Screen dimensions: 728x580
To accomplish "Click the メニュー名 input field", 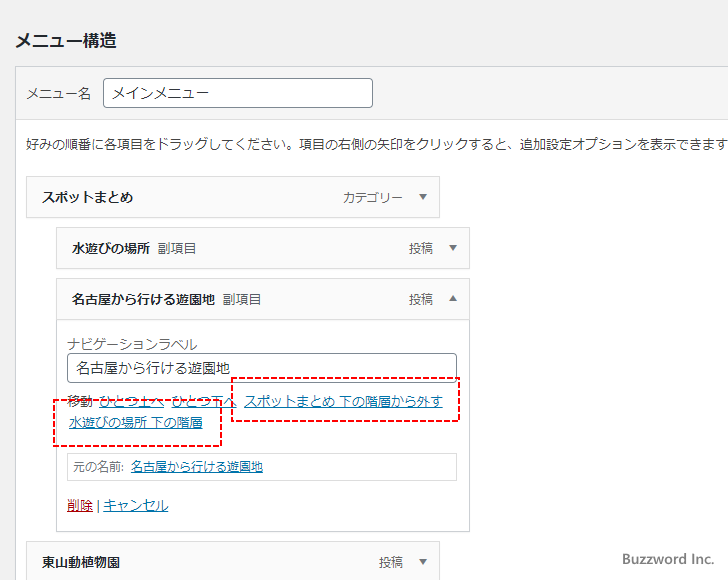I will (238, 93).
